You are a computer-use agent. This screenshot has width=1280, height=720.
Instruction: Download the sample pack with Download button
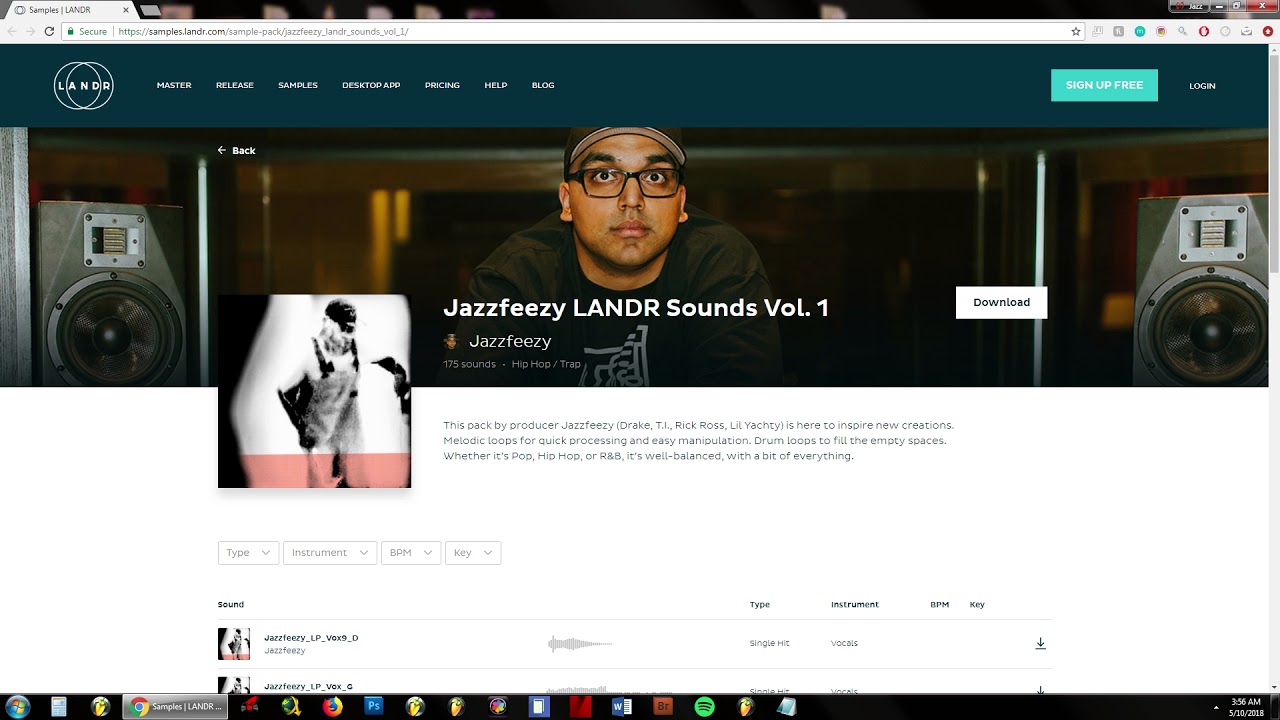click(x=1001, y=302)
